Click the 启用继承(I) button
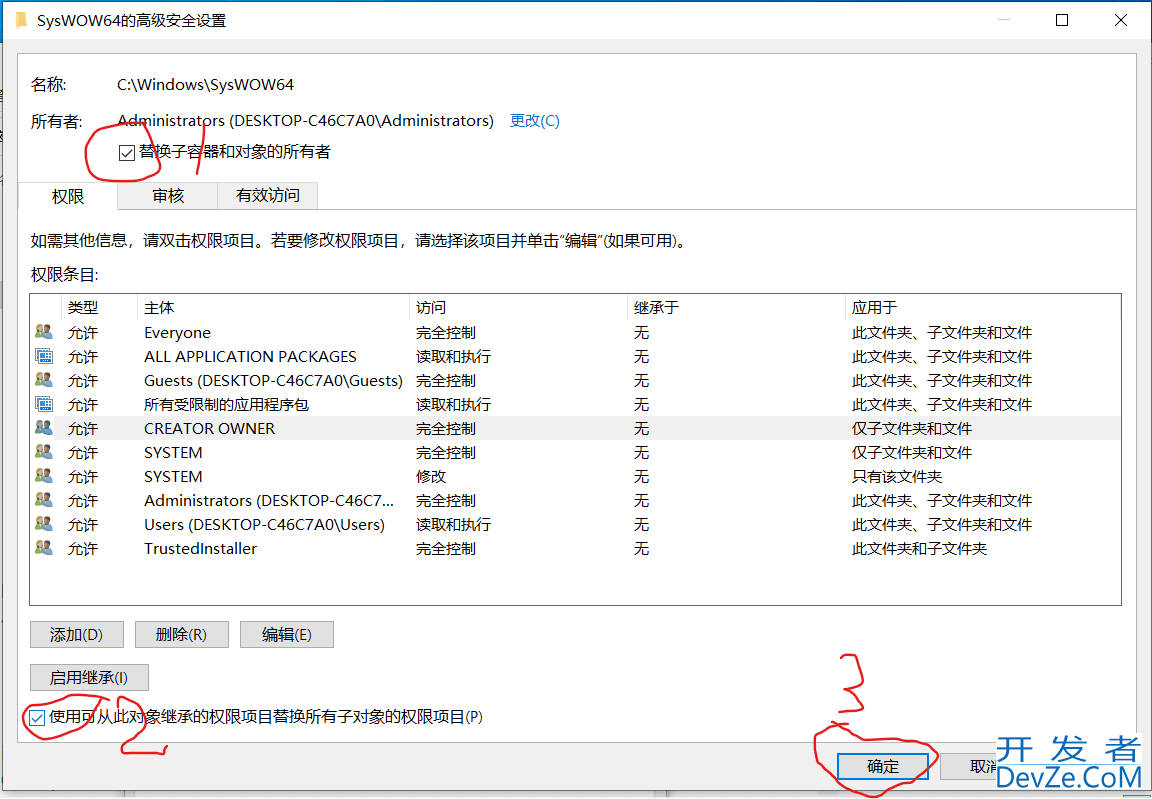Image resolution: width=1152 pixels, height=799 pixels. click(x=89, y=677)
